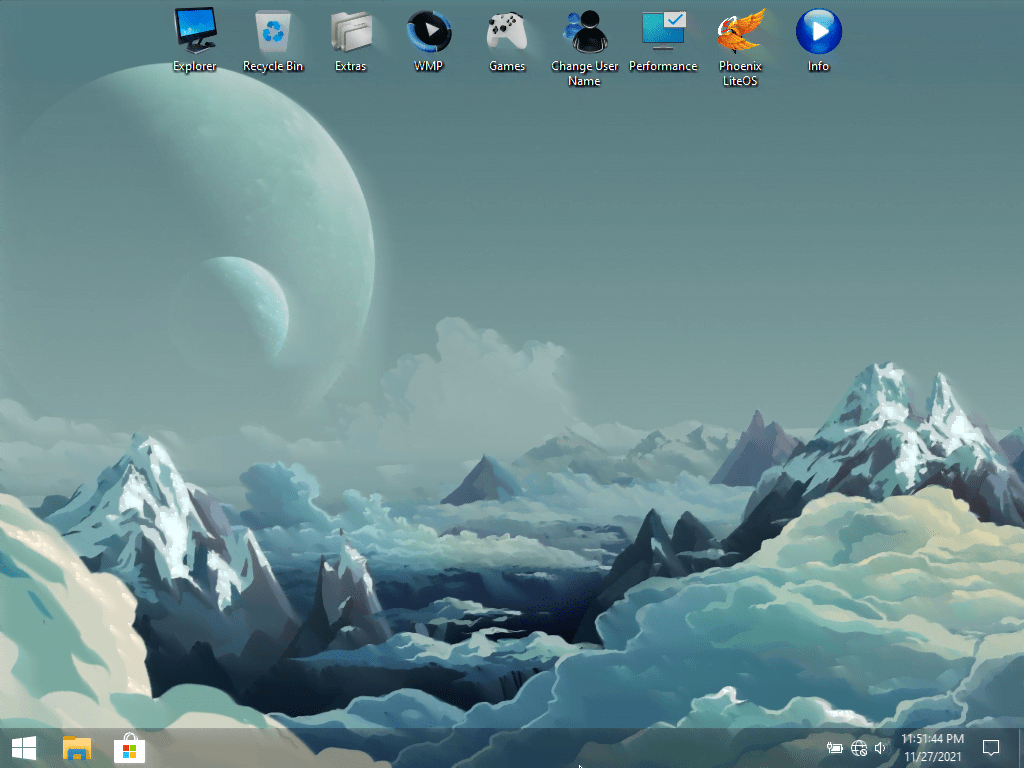Select the Games controller icon
The image size is (1024, 768).
point(507,40)
